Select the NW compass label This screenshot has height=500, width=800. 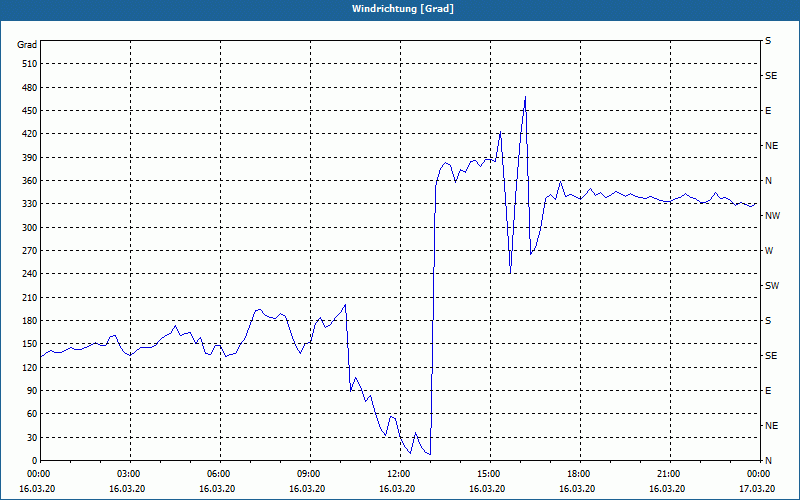772,216
